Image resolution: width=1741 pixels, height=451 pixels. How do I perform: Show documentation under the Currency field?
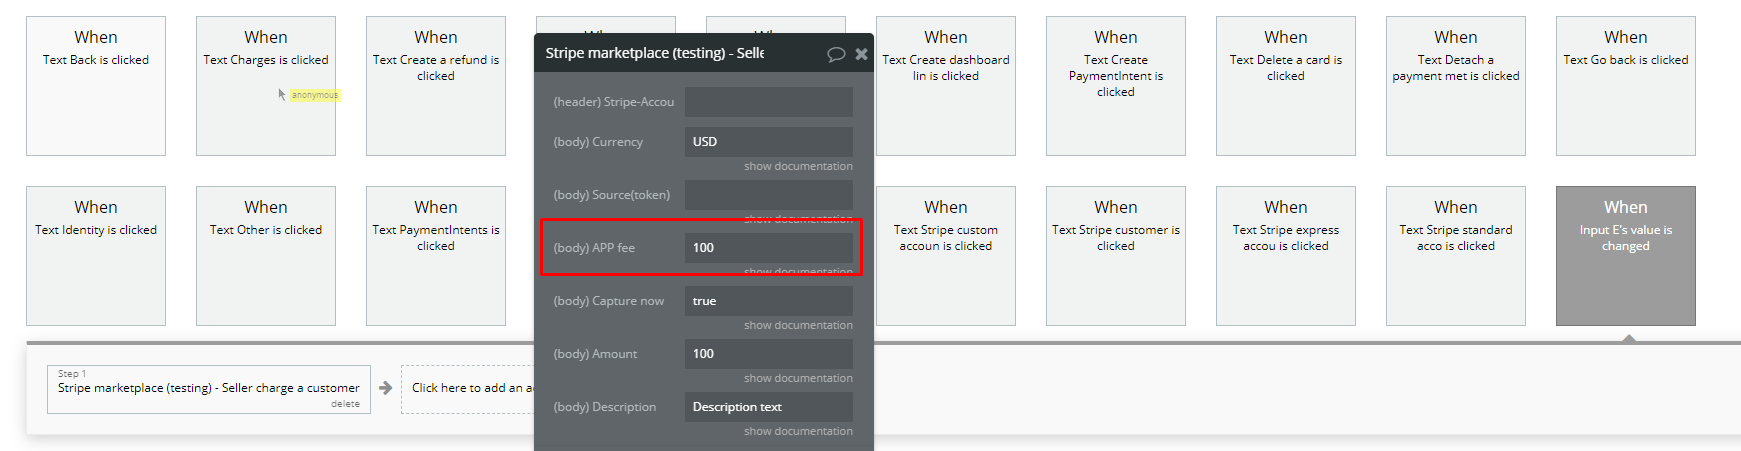(x=798, y=167)
